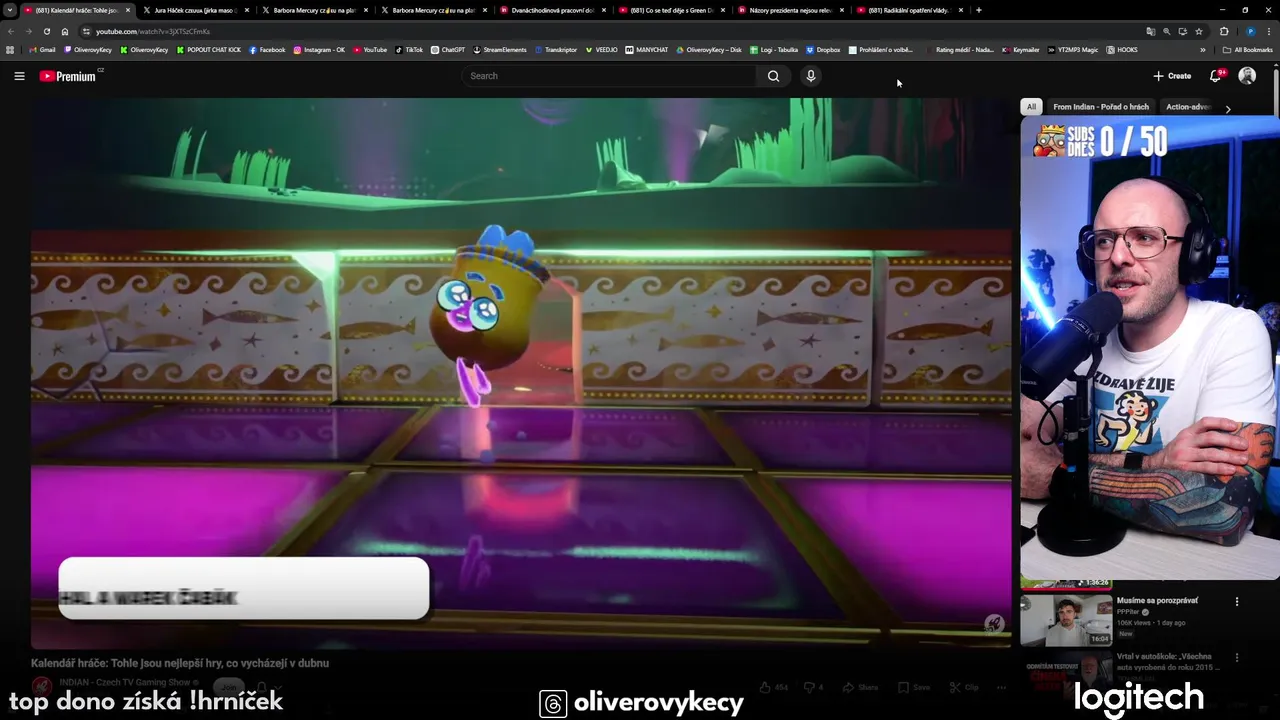Open the video's more actions ellipsis
Viewport: 1280px width, 720px height.
tap(1001, 687)
